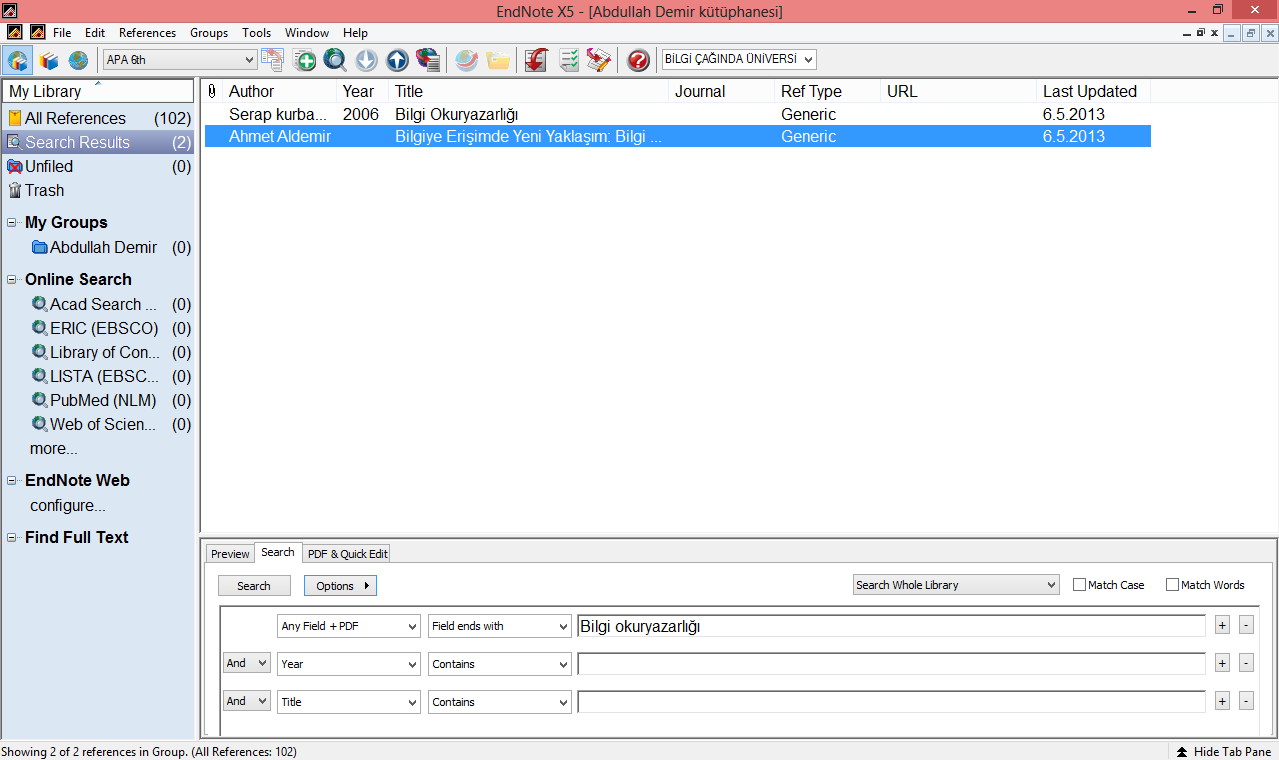The image size is (1279, 760).
Task: Switch to the PDF & Quick Edit tab
Action: (347, 554)
